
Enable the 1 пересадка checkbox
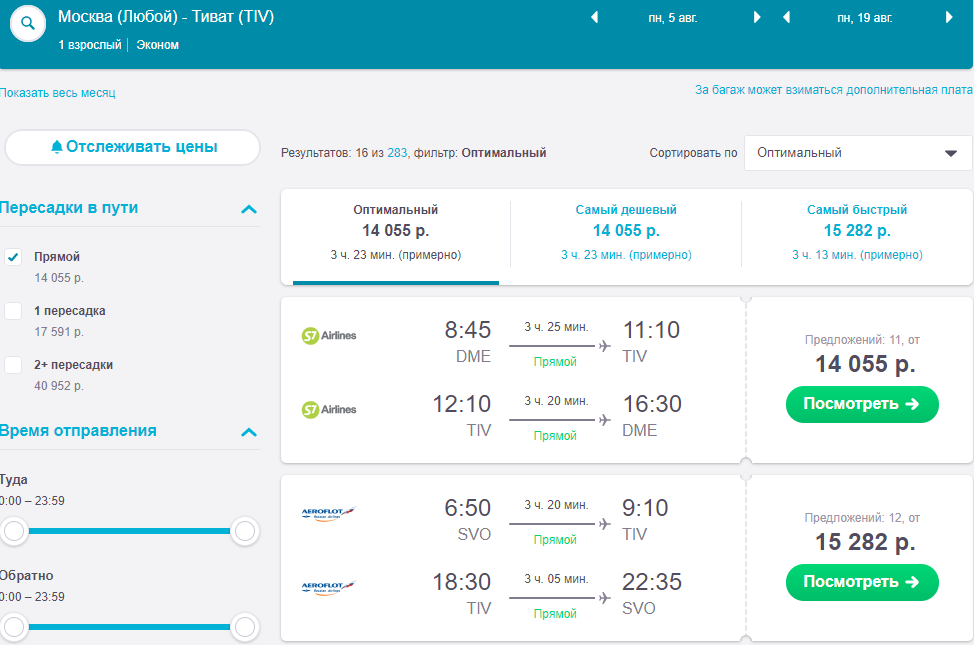point(13,311)
